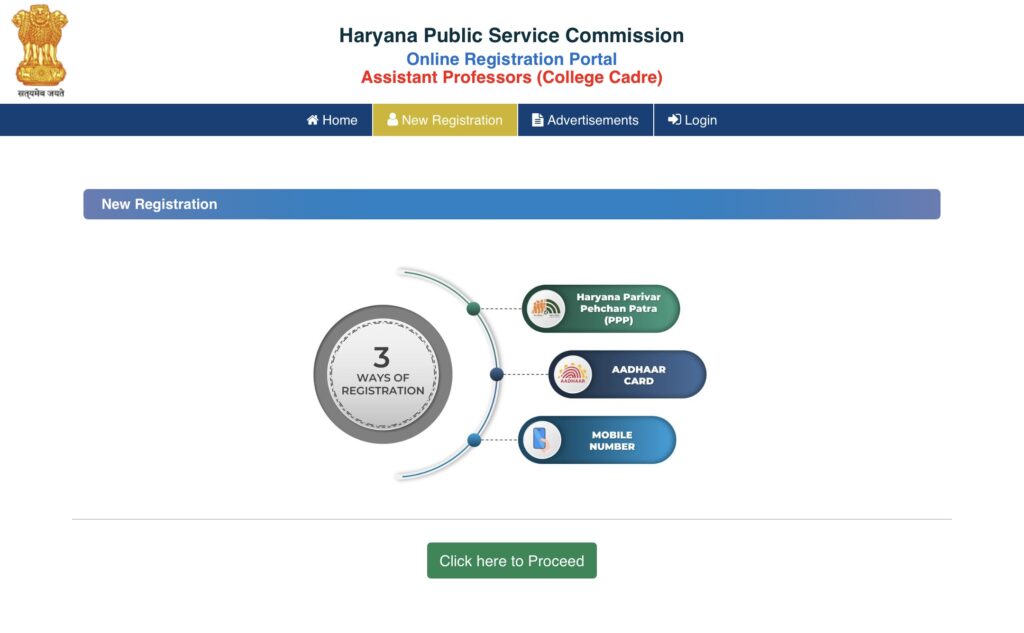
Task: Click the house icon beside Home
Action: click(313, 120)
